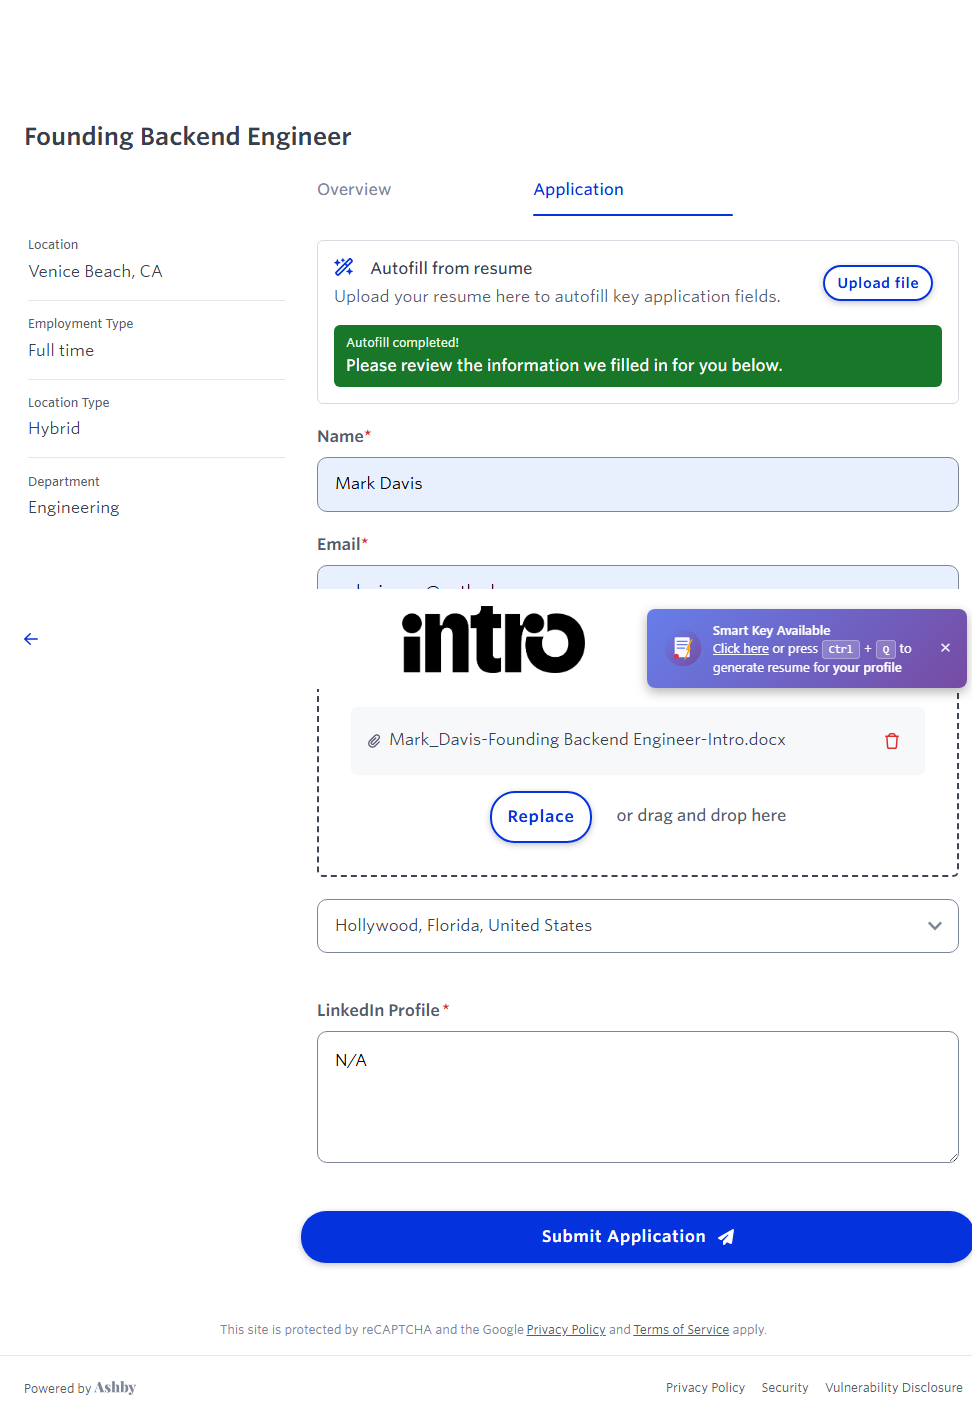Visit the Vulnerability Disclosure footer link
This screenshot has height=1422, width=972.
(893, 1388)
